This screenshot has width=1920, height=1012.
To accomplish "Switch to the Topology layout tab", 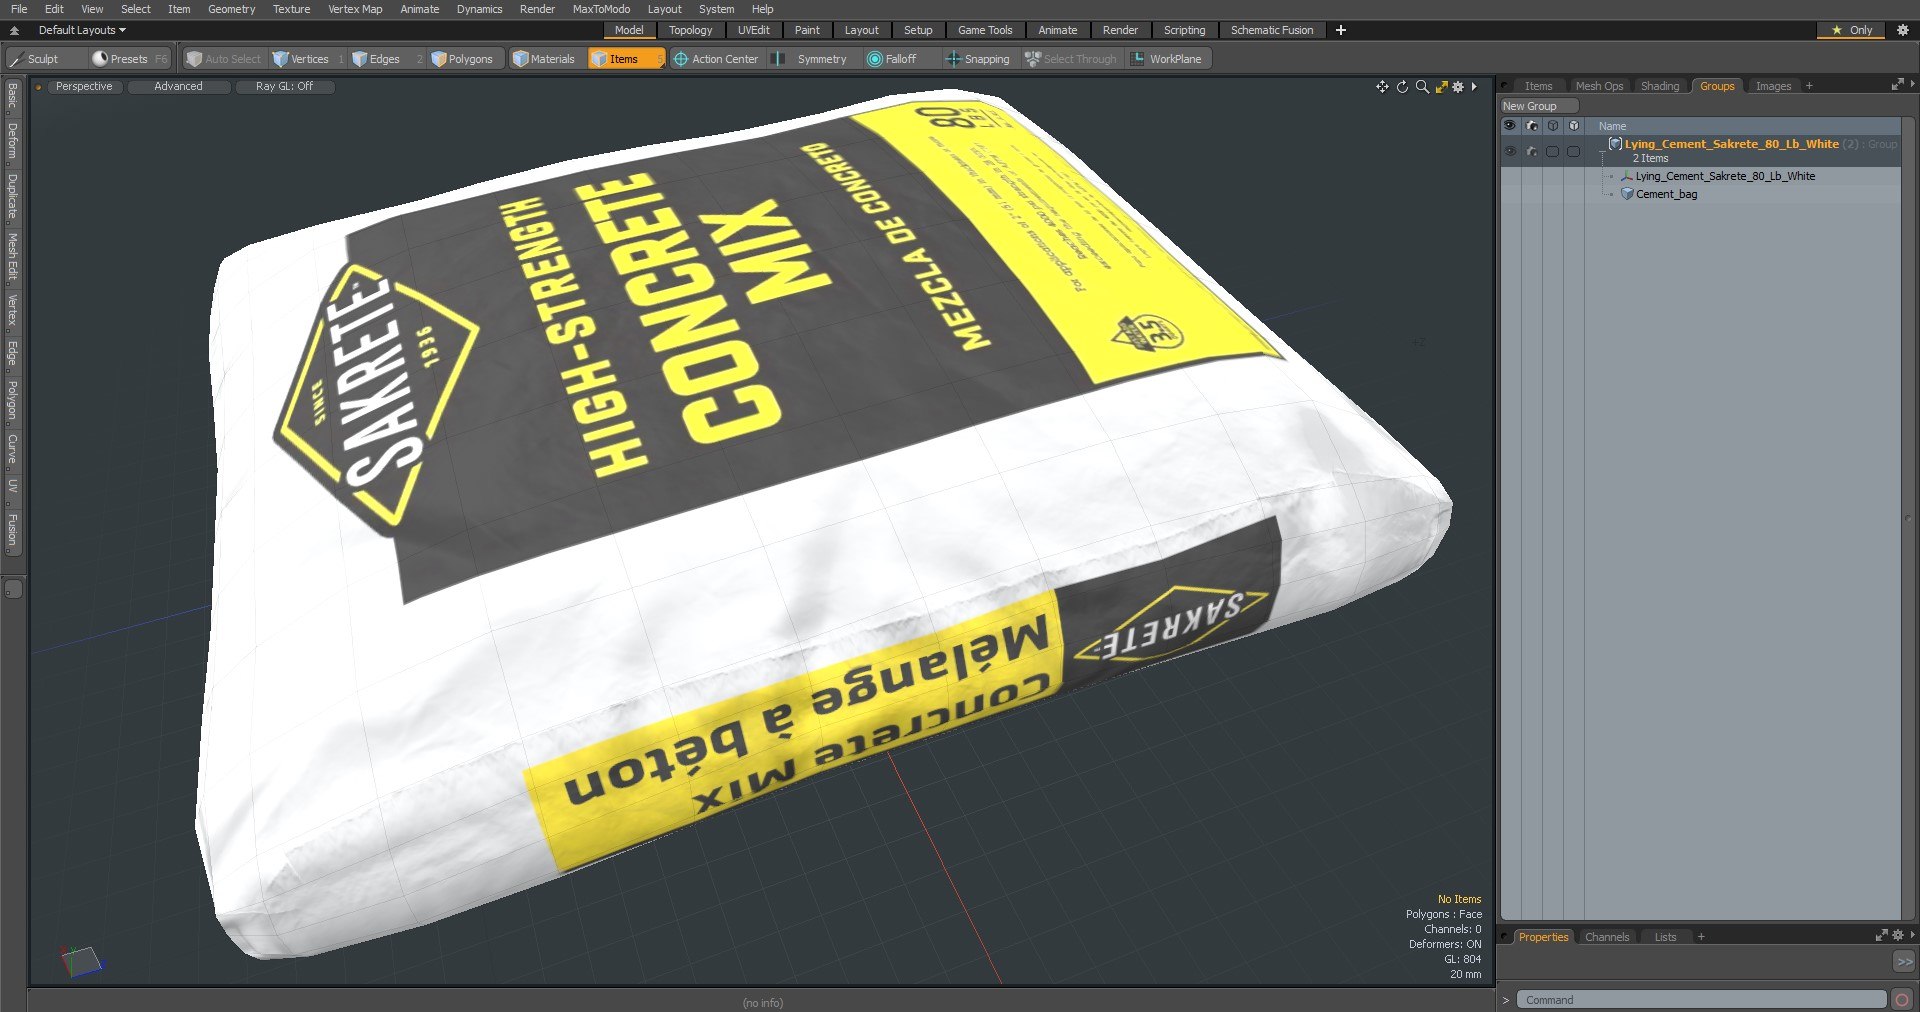I will coord(690,30).
